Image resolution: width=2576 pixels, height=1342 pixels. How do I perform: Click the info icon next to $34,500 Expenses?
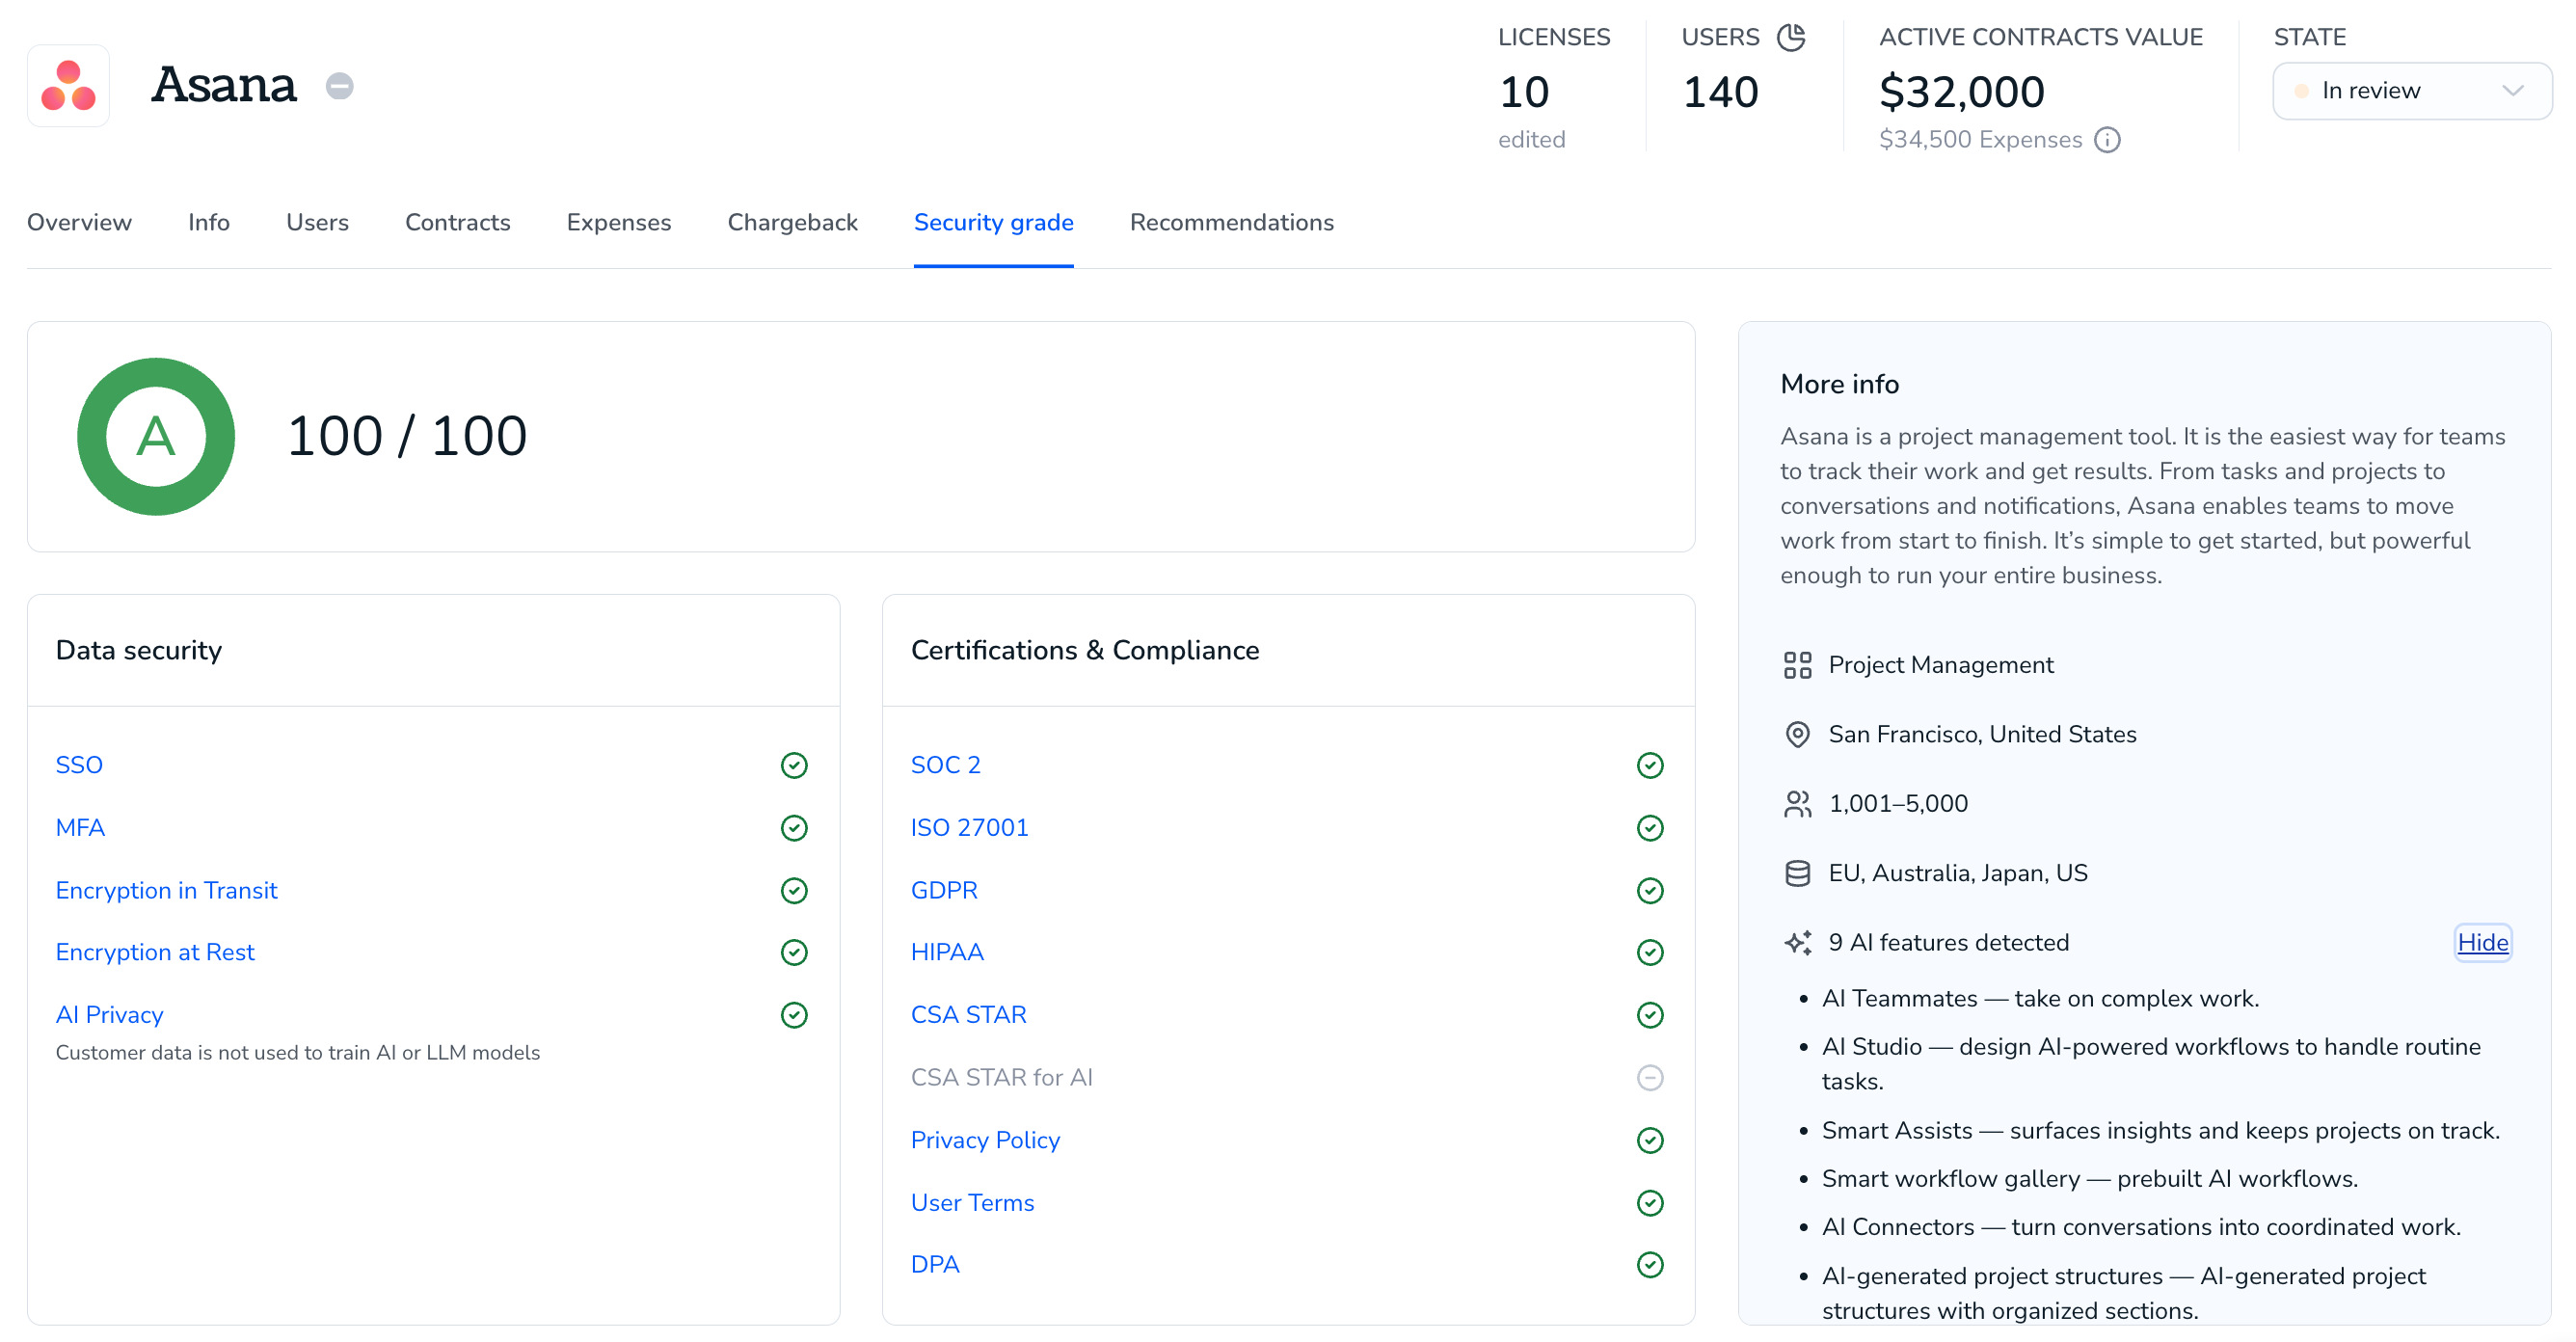point(2107,140)
